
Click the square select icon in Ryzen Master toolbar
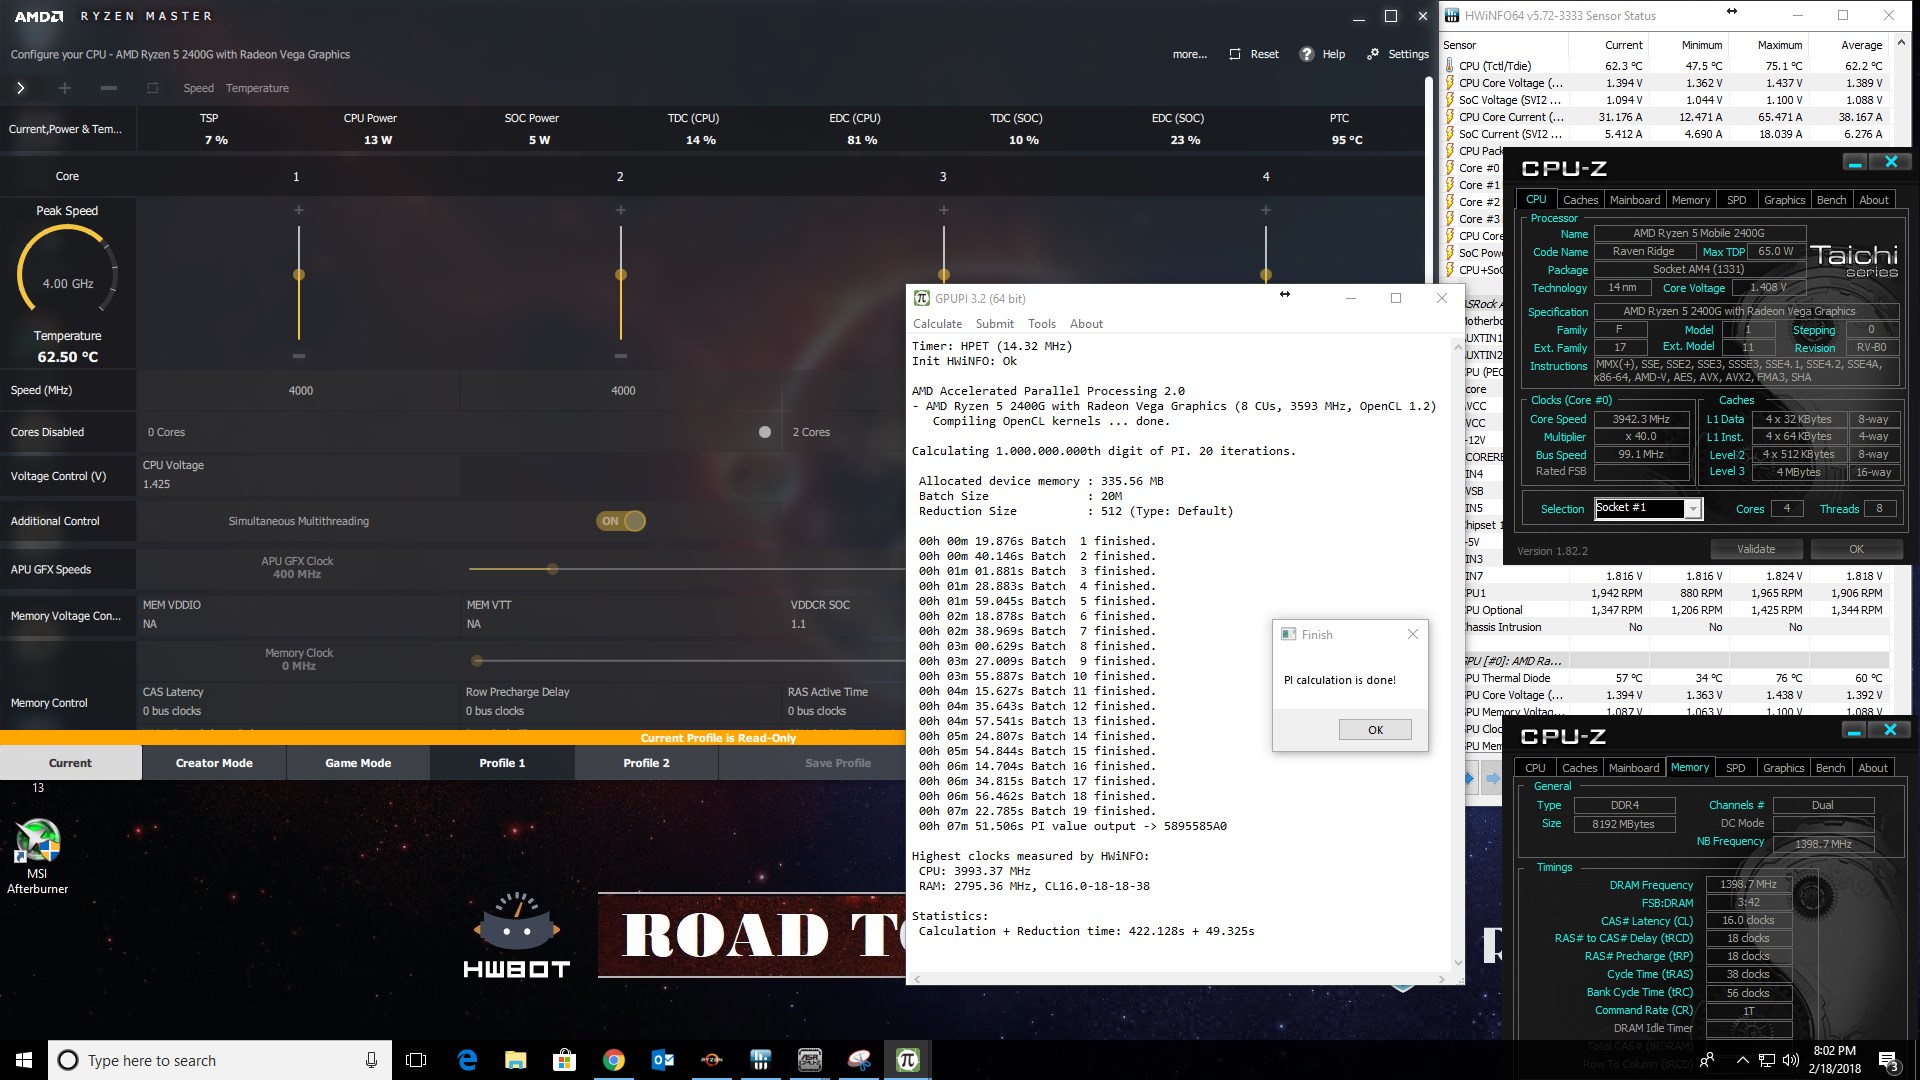[152, 88]
